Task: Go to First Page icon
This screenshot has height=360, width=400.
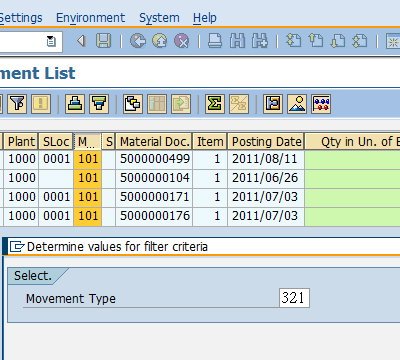Action: [x=294, y=41]
